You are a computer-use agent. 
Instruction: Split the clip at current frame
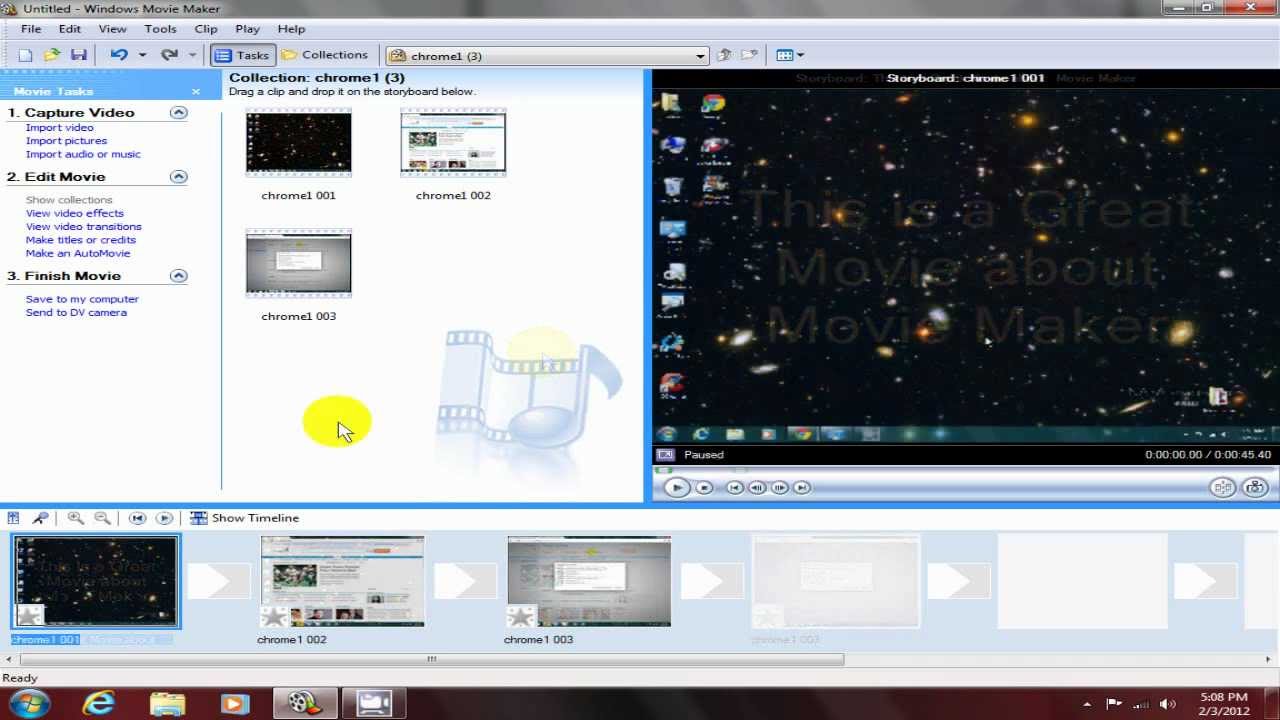[1222, 488]
